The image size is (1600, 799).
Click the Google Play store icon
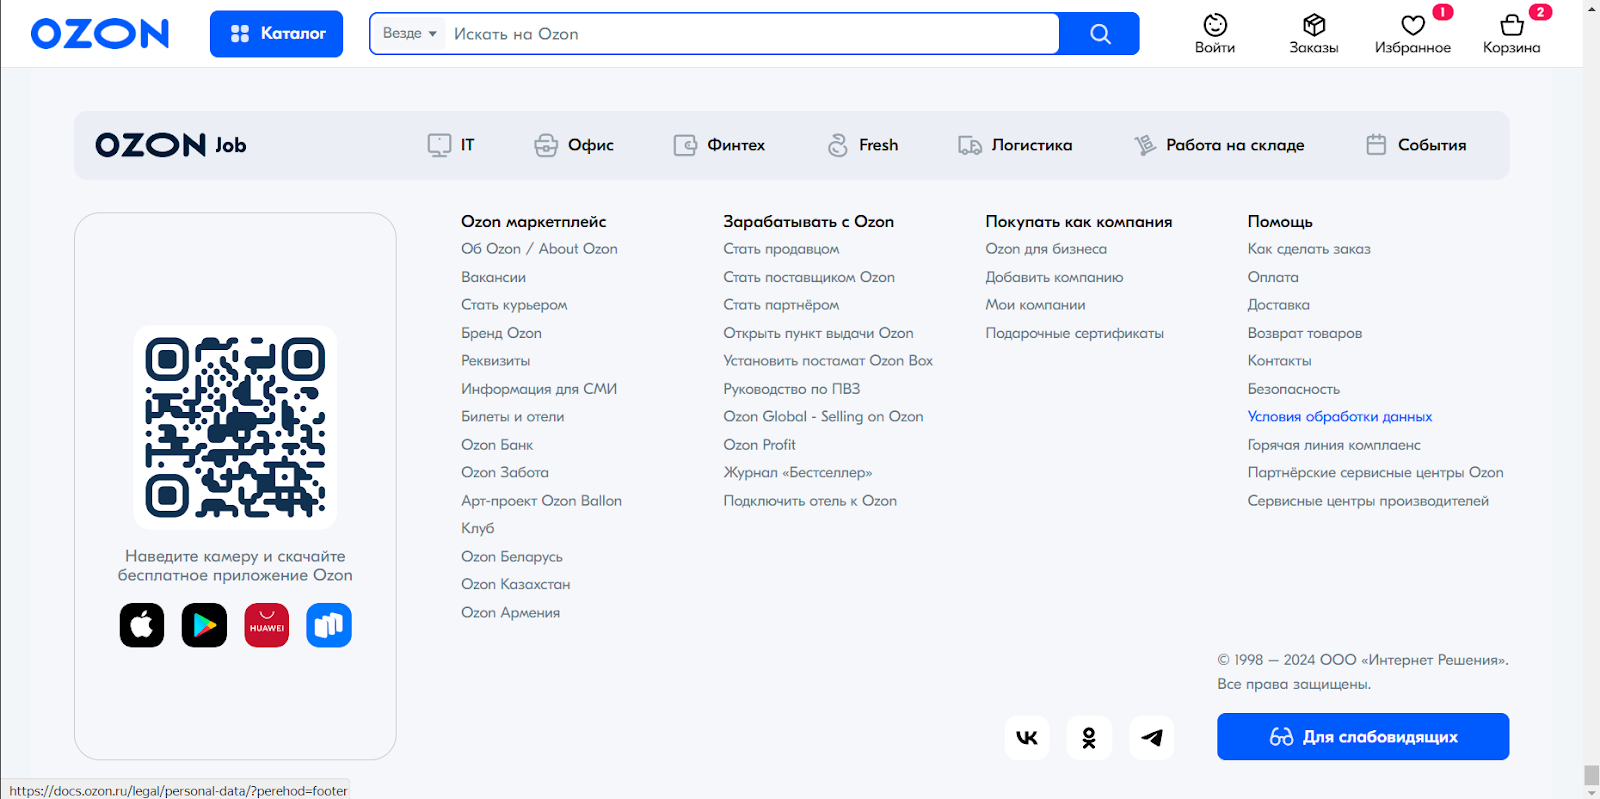(204, 626)
